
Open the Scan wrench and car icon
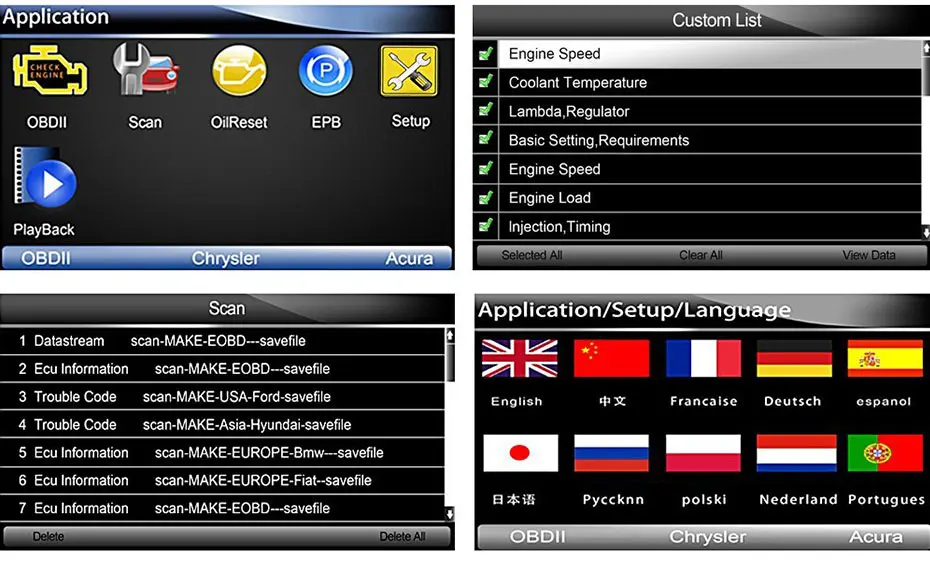146,69
